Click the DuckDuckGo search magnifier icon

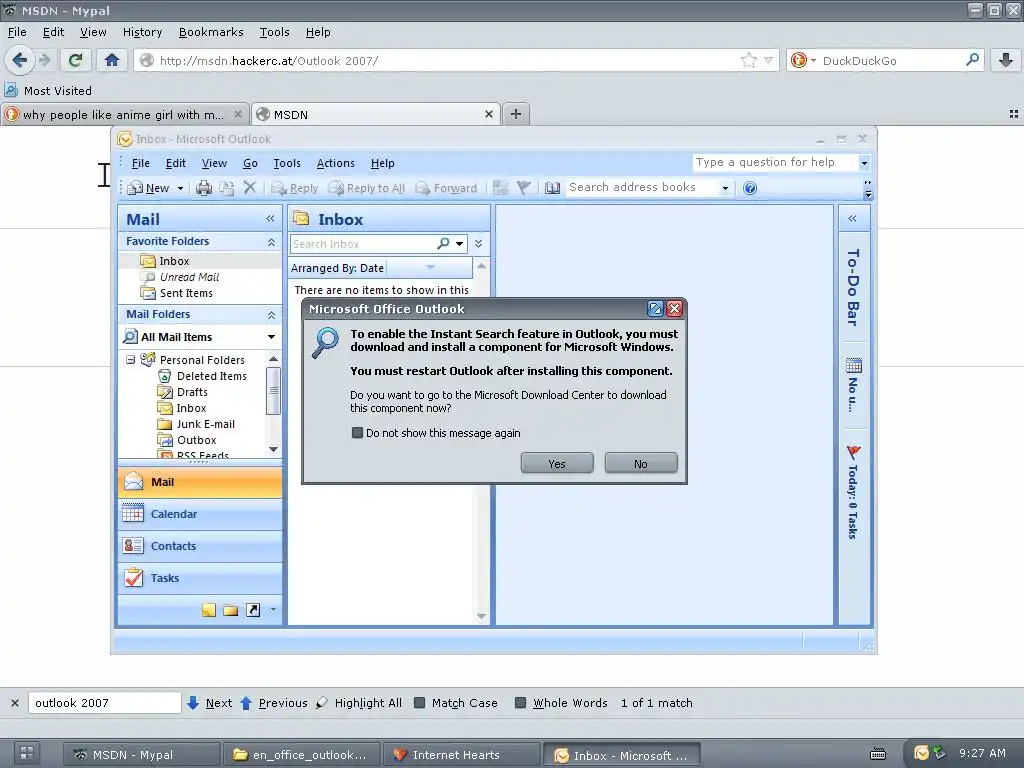972,60
